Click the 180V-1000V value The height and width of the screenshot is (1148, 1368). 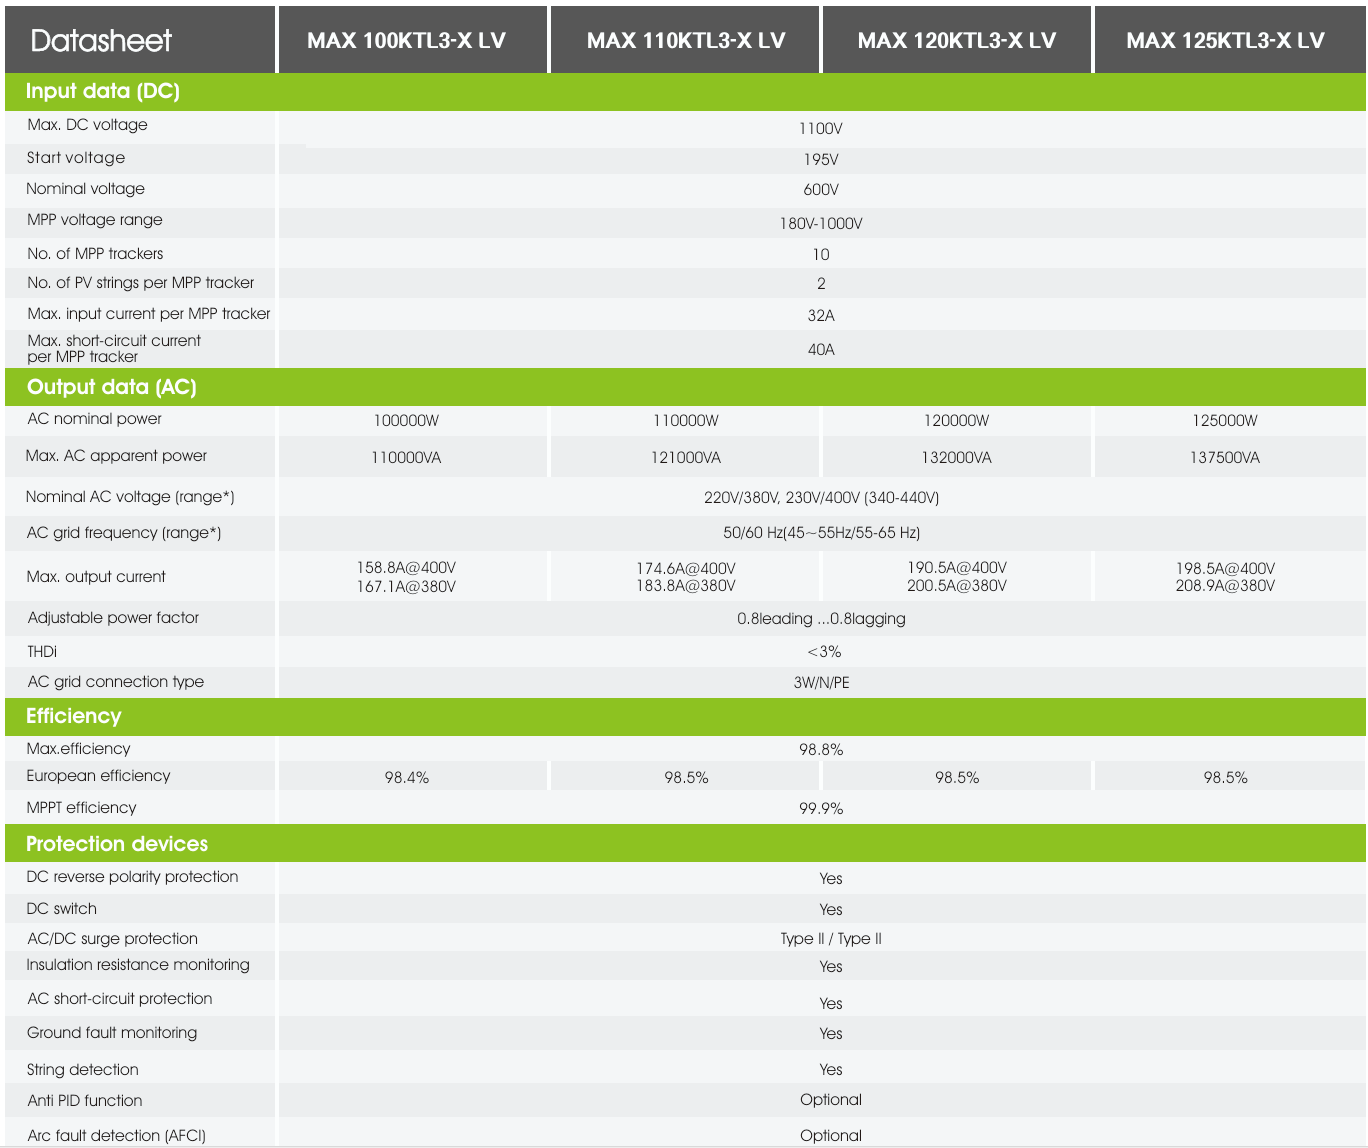pos(820,224)
